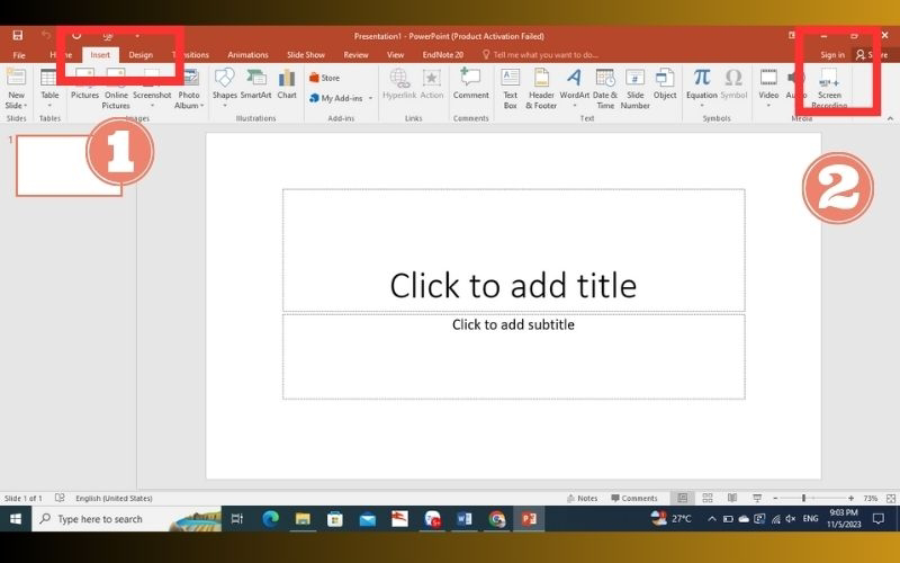Image resolution: width=900 pixels, height=563 pixels.
Task: Open Task View on taskbar
Action: click(x=237, y=519)
